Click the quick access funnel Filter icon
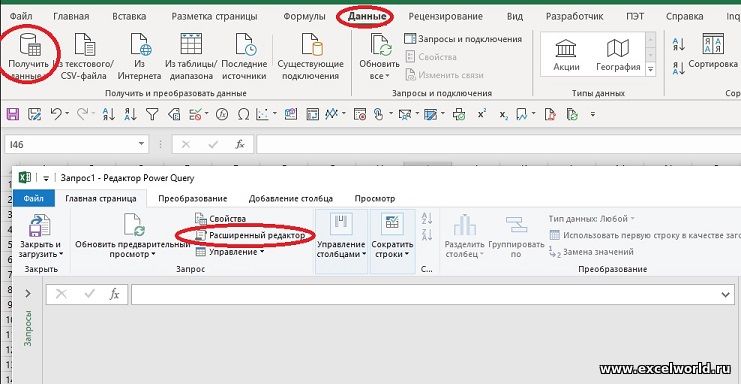 [152, 114]
